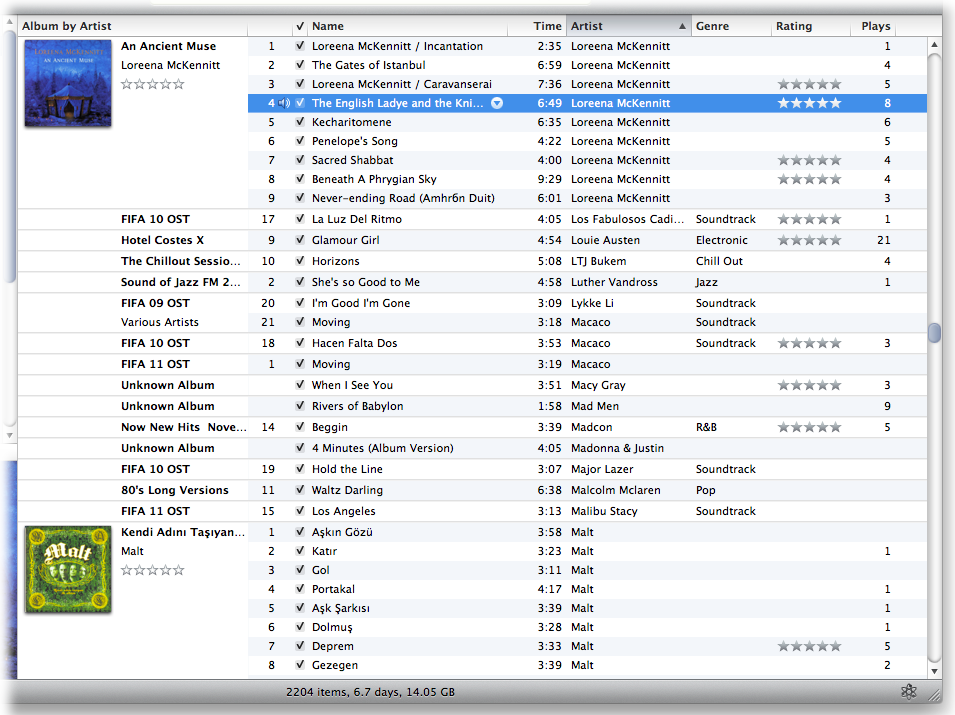This screenshot has width=955, height=715.
Task: Select the song Waltz Darling
Action: (x=347, y=490)
